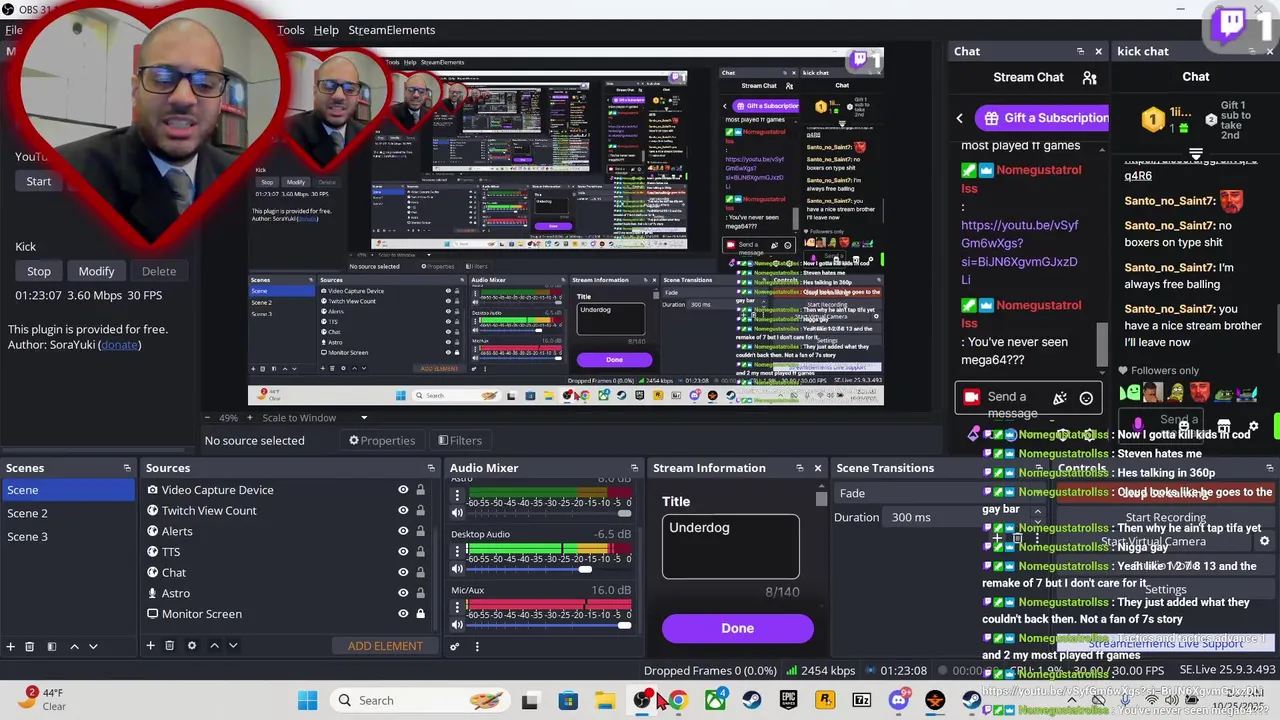Open Windows Start menu
Viewport: 1280px width, 720px height.
307,700
